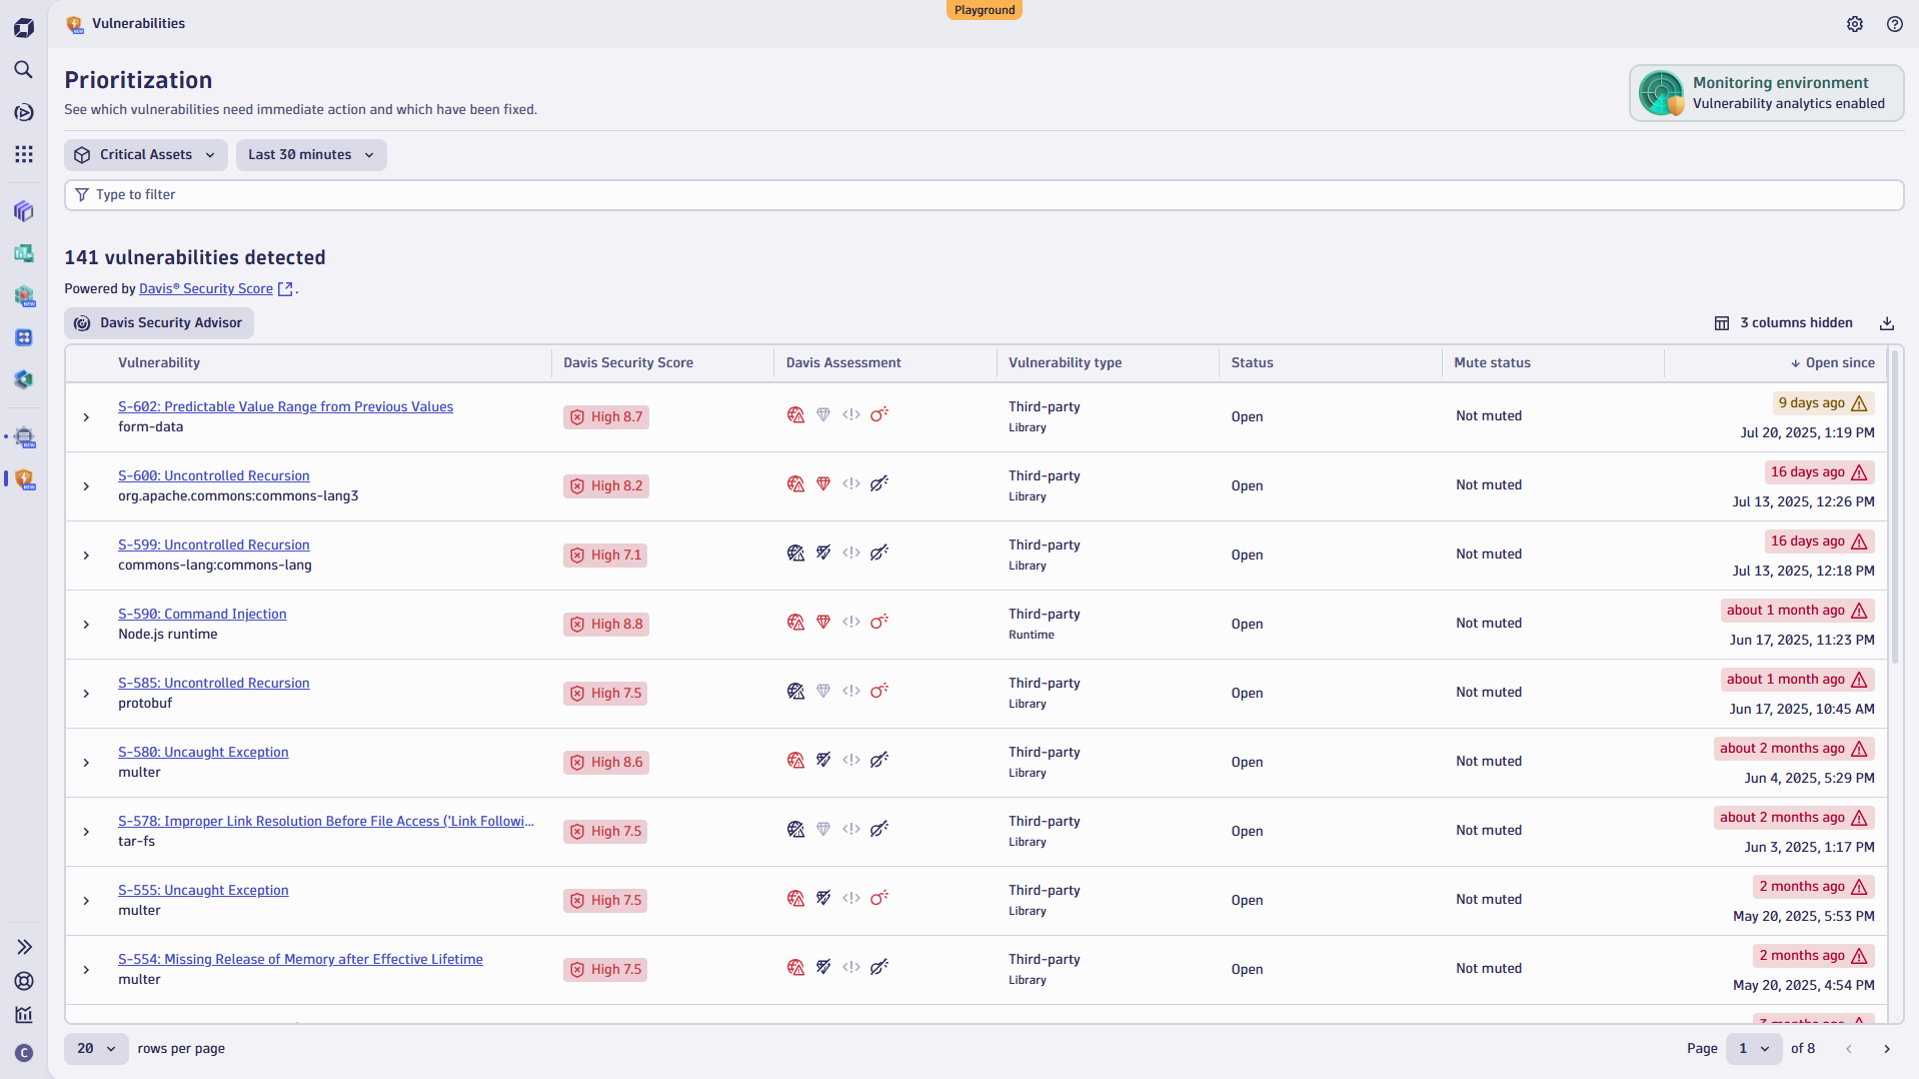
Task: Open Search from the left sidebar
Action: (23, 70)
